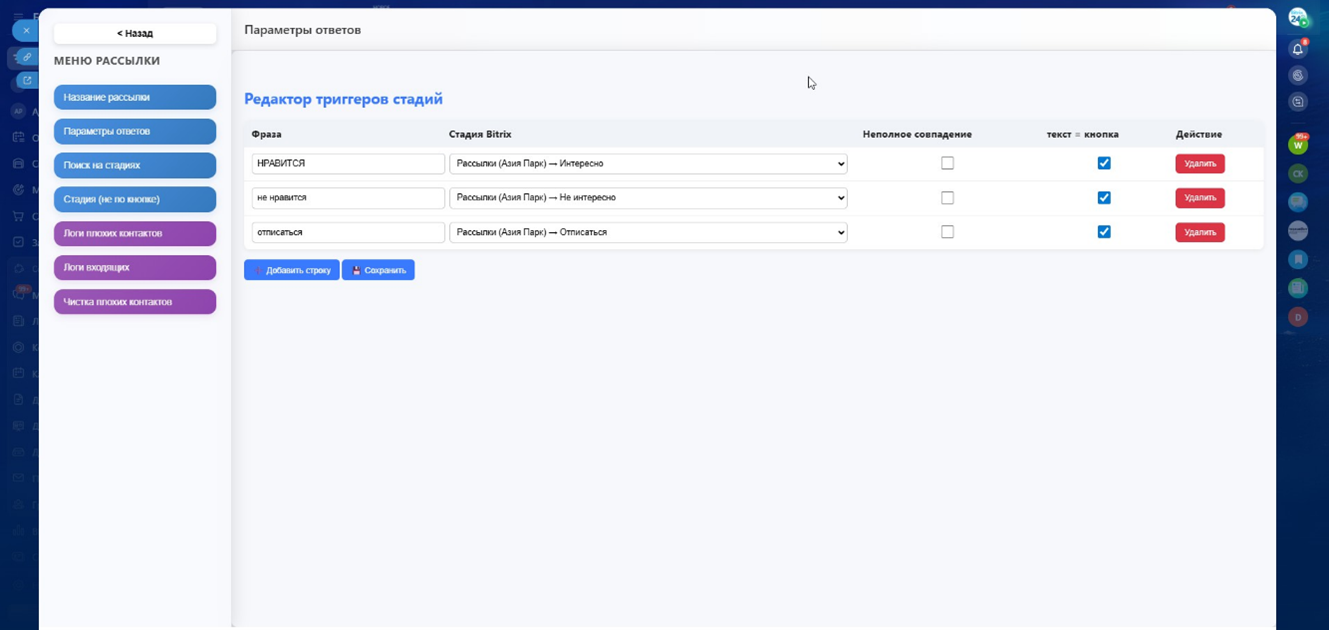Click Неполное совпадение column header

coord(917,134)
